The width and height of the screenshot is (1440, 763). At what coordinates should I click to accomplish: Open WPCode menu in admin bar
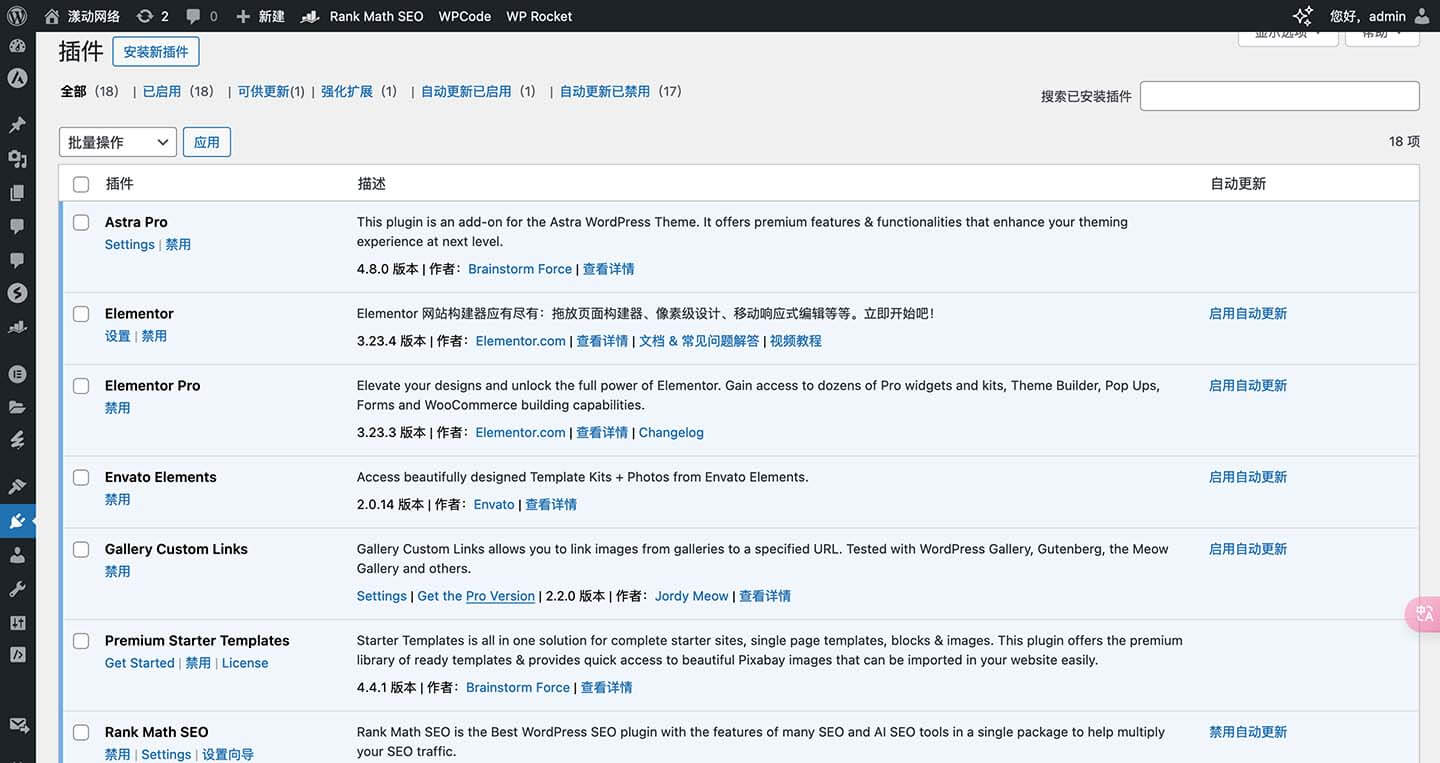[465, 16]
